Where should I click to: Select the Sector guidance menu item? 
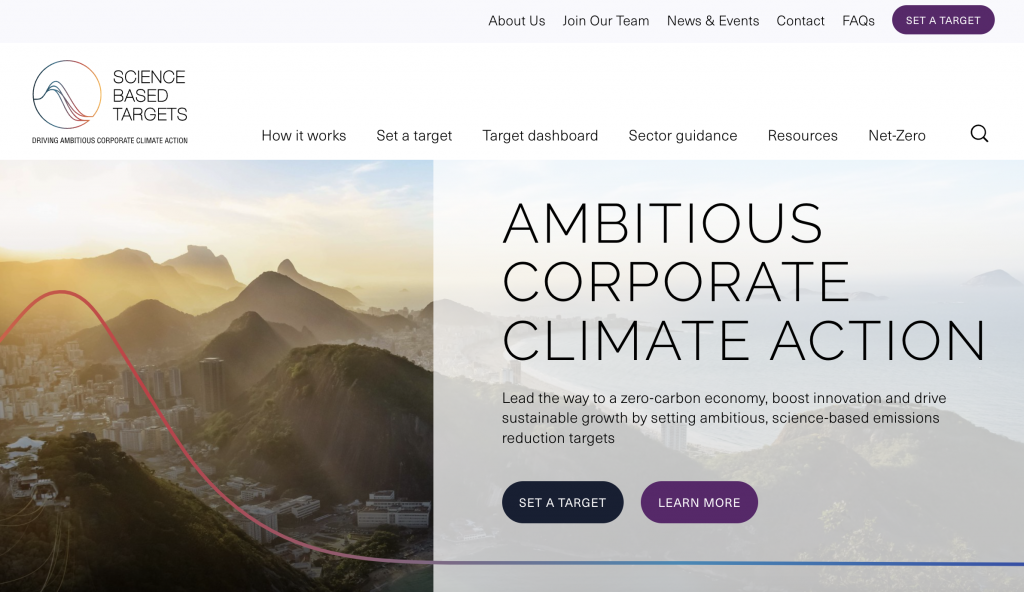(x=683, y=135)
